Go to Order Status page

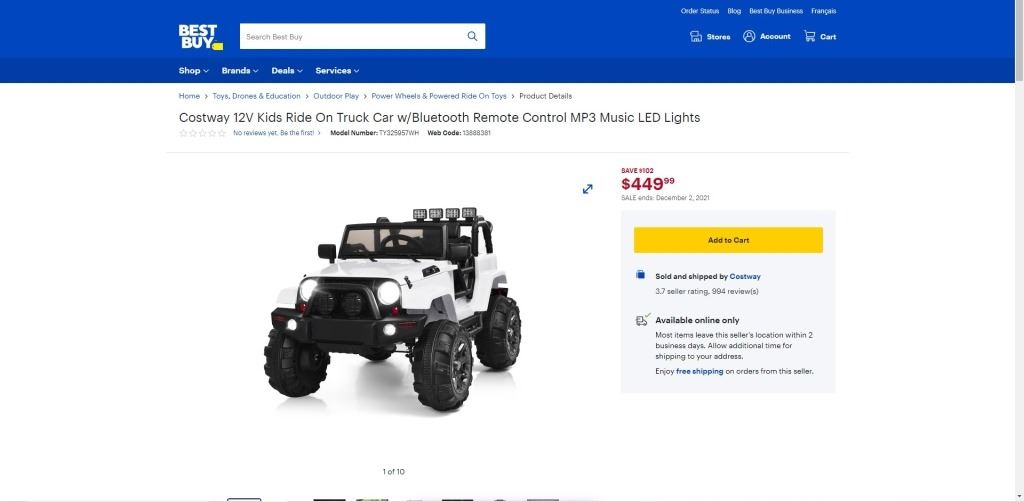pos(699,11)
